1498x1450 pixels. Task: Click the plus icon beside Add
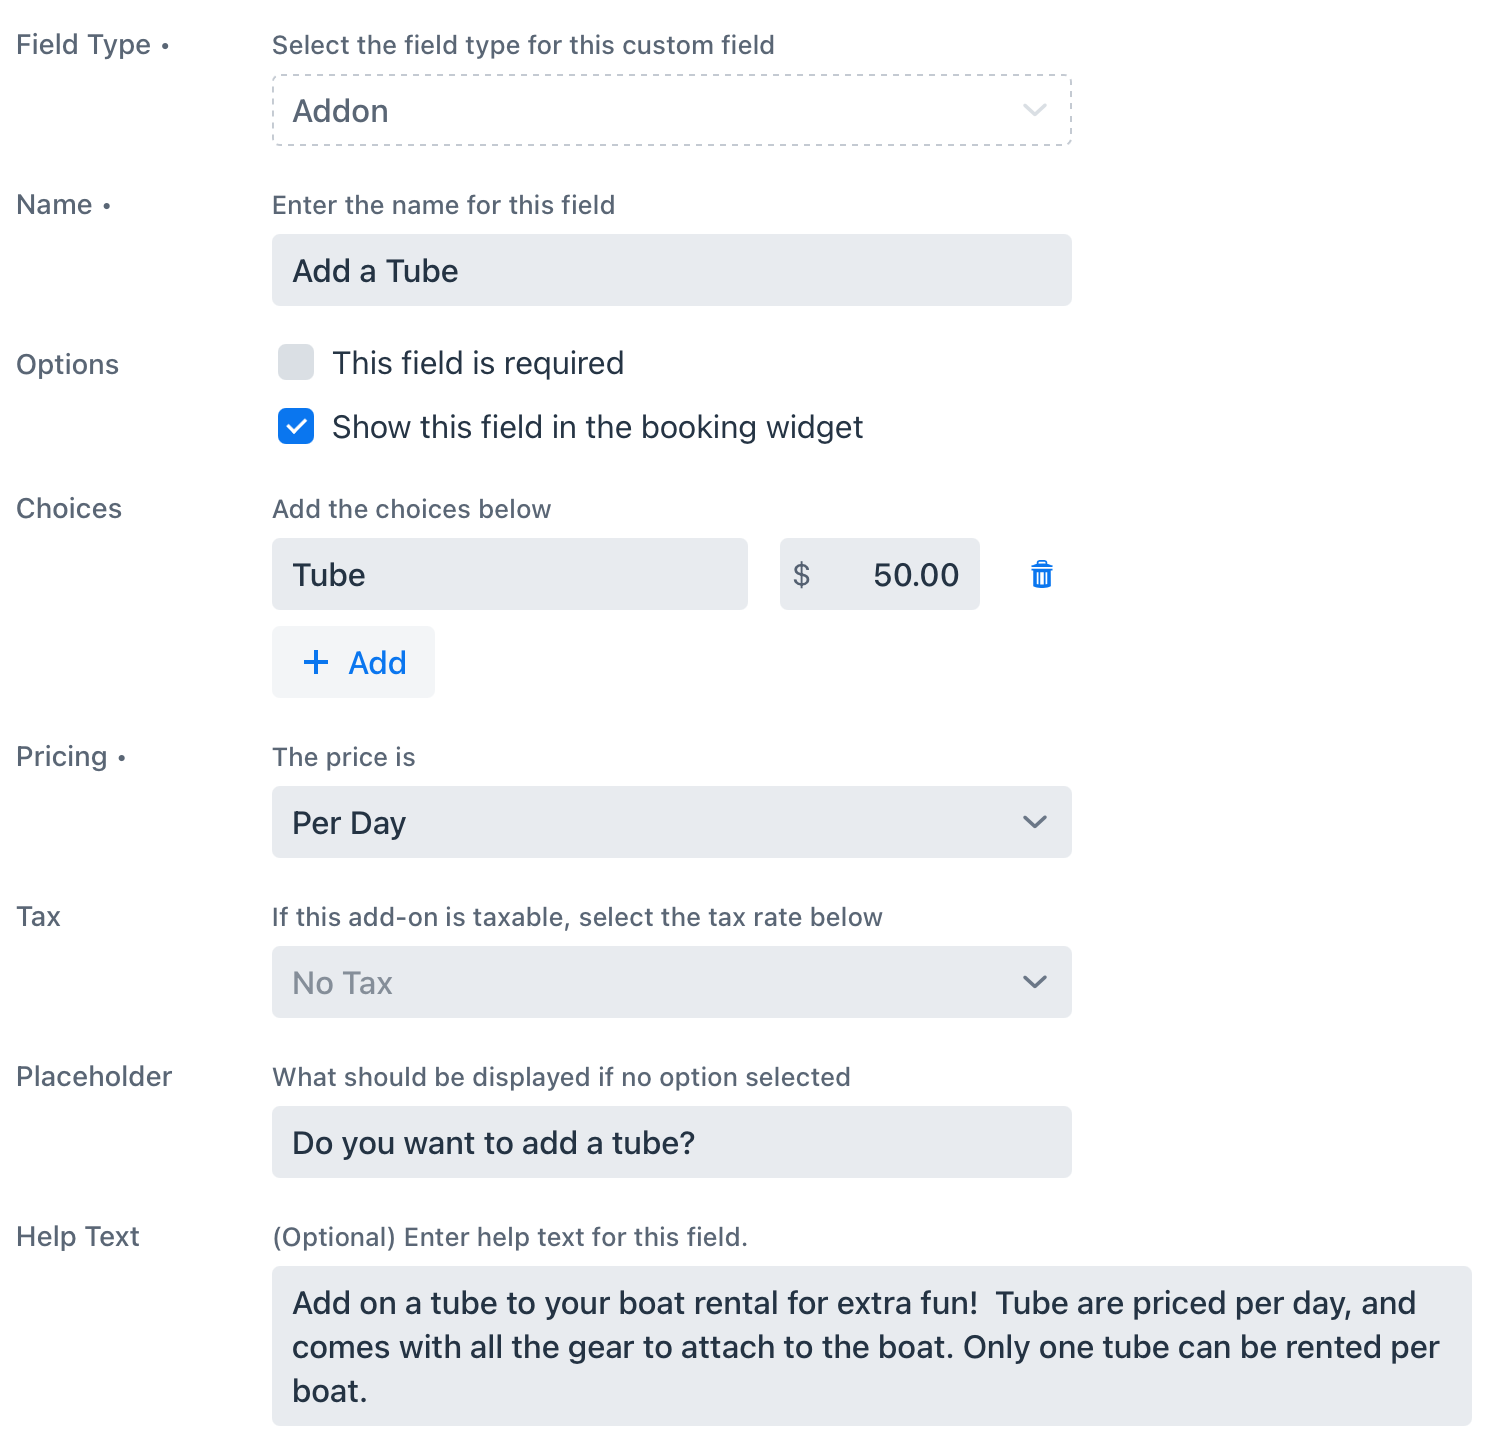tap(316, 662)
